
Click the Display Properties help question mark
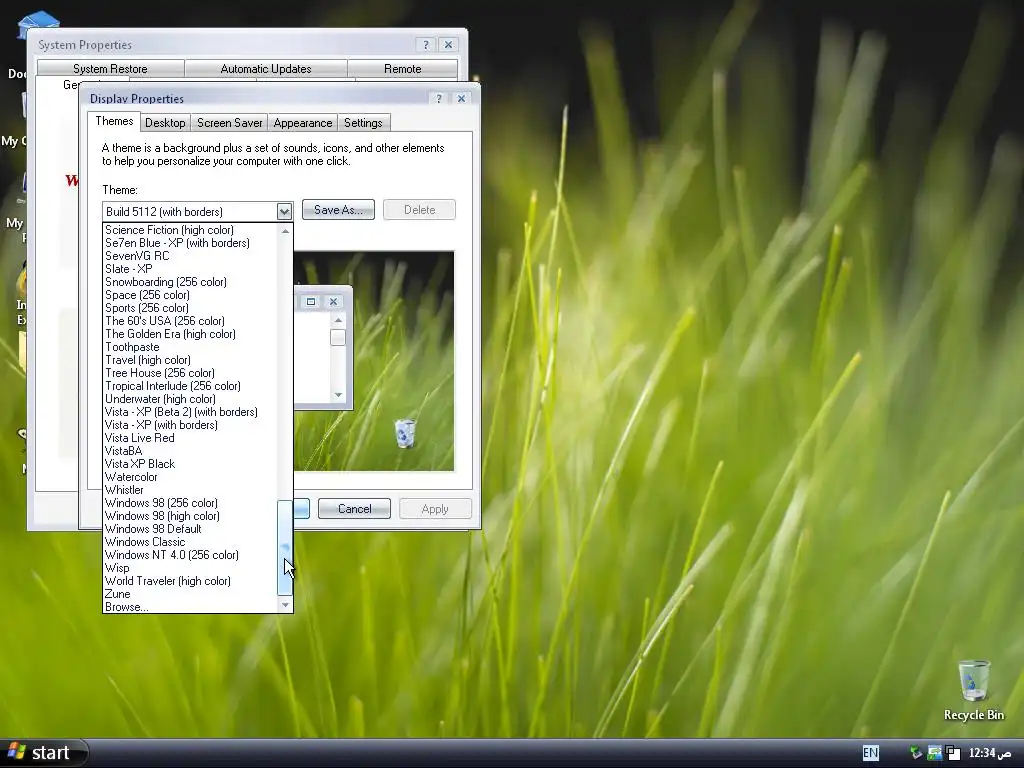point(439,99)
